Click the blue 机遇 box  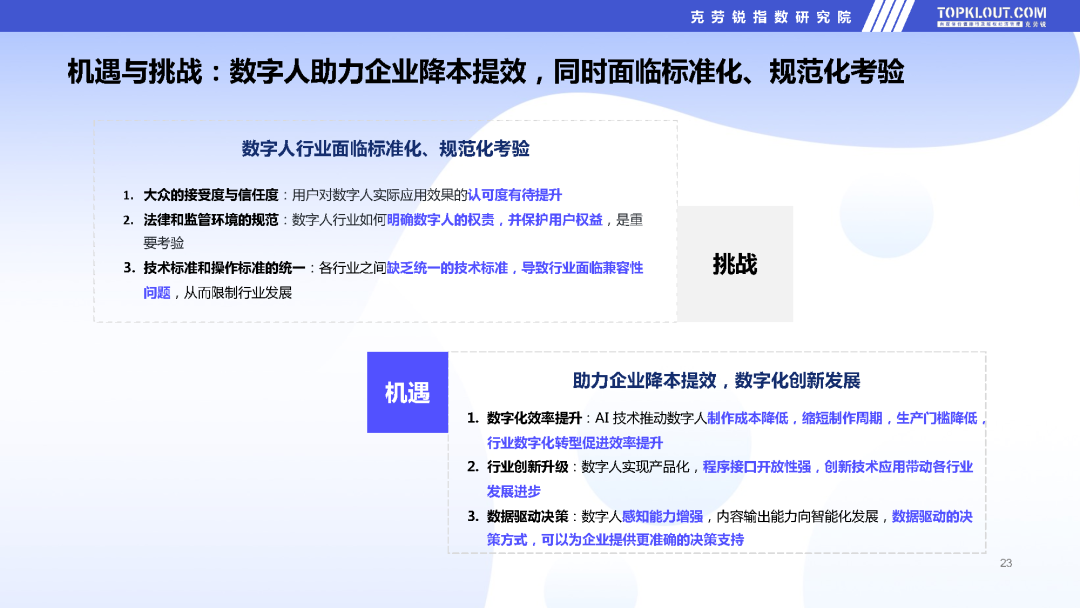407,392
